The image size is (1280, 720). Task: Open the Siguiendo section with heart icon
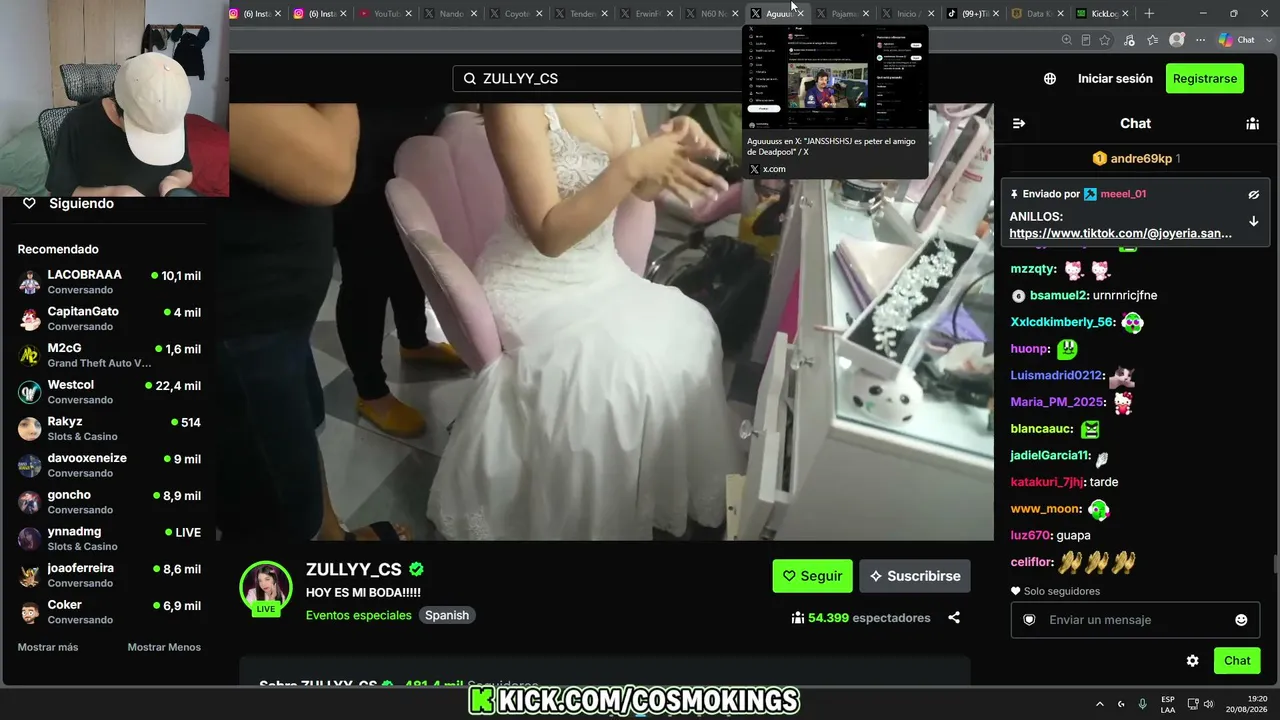point(68,203)
